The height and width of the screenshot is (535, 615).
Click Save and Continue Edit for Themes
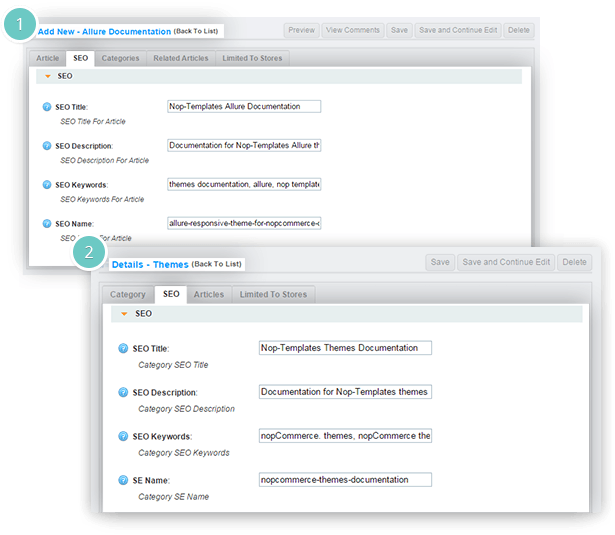pyautogui.click(x=506, y=262)
